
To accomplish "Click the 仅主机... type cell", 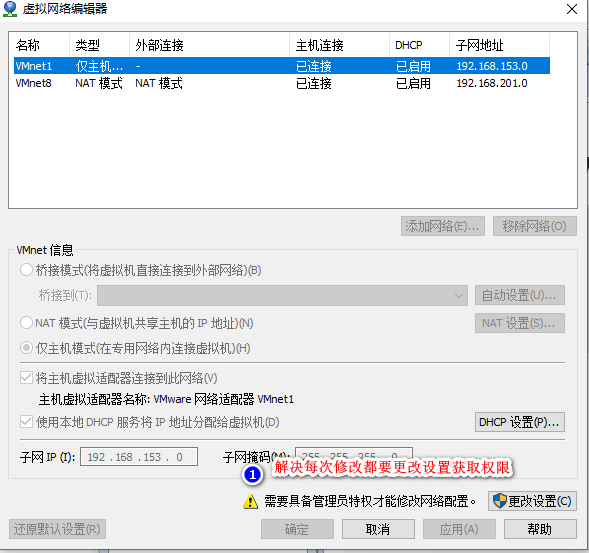I will tap(99, 66).
